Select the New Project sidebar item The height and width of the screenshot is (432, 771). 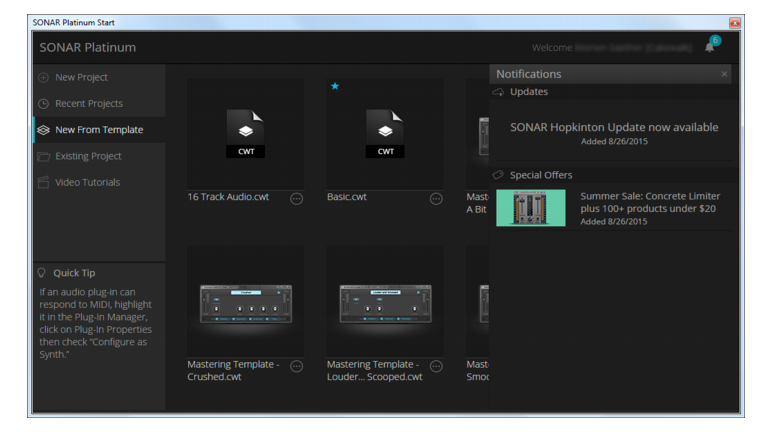coord(100,77)
